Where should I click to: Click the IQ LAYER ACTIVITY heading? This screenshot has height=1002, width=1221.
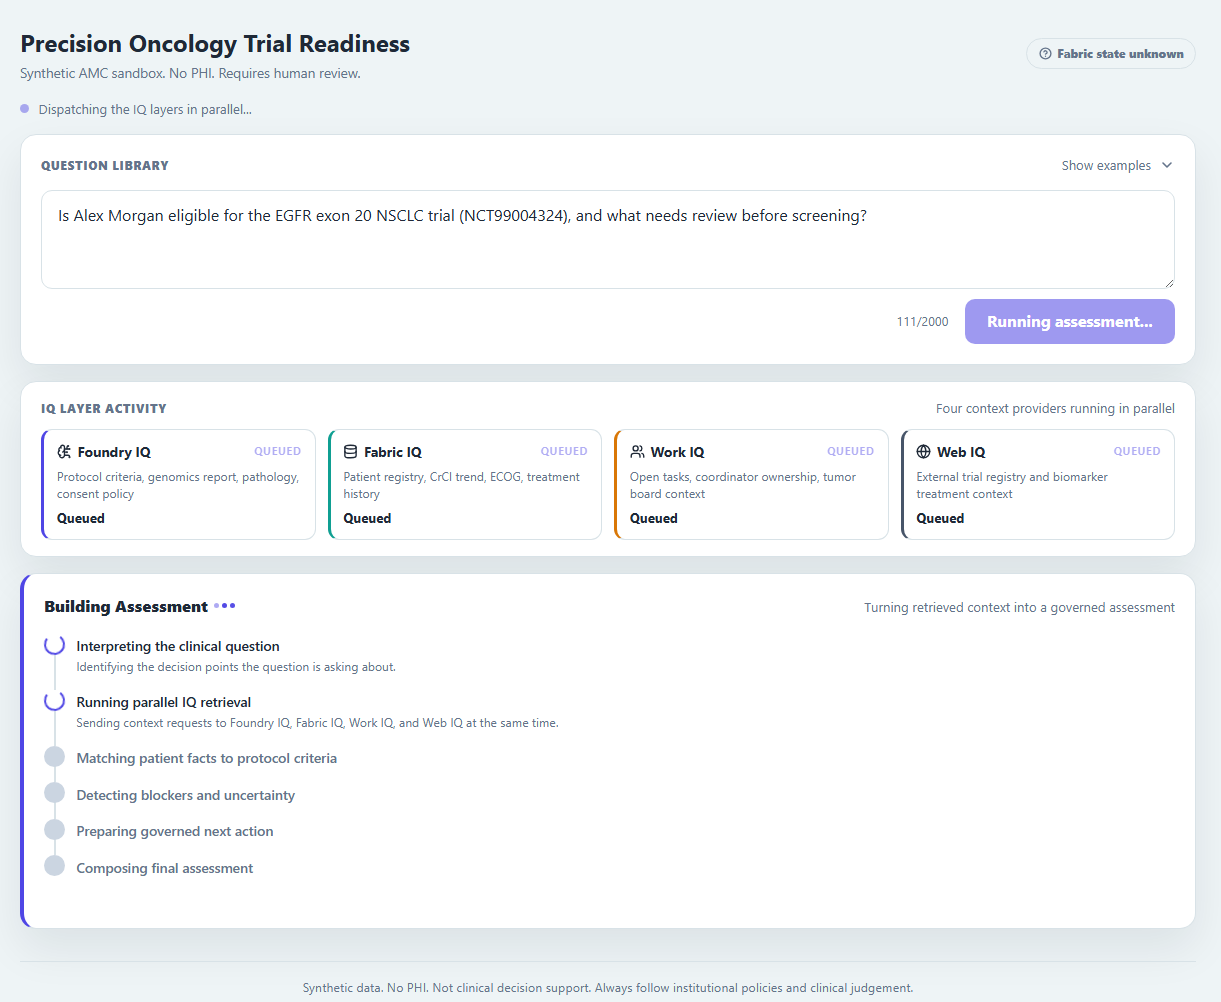tap(104, 409)
